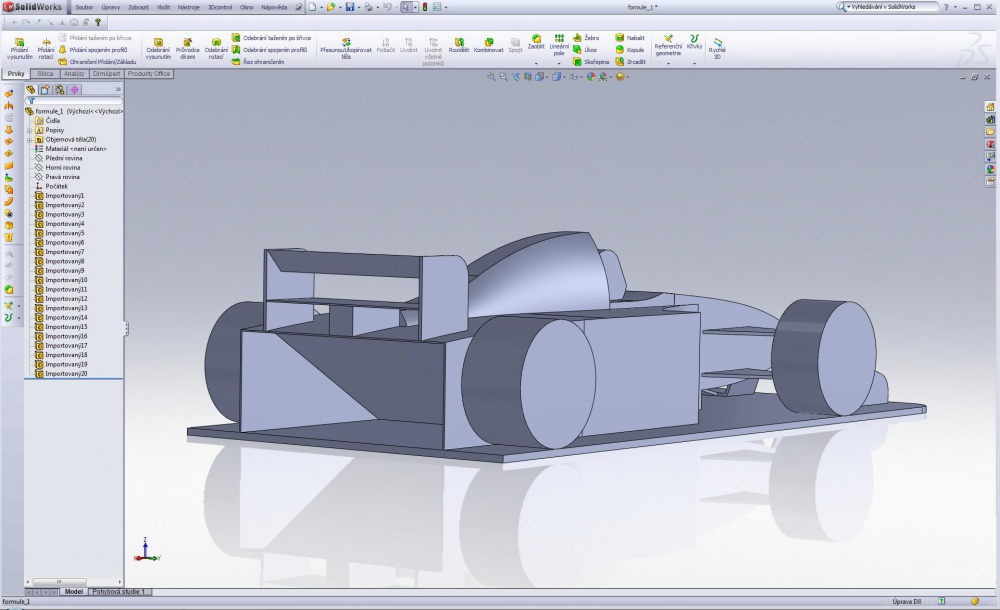
Task: Click the Odebrání tažením po křivce tool
Action: coord(272,38)
